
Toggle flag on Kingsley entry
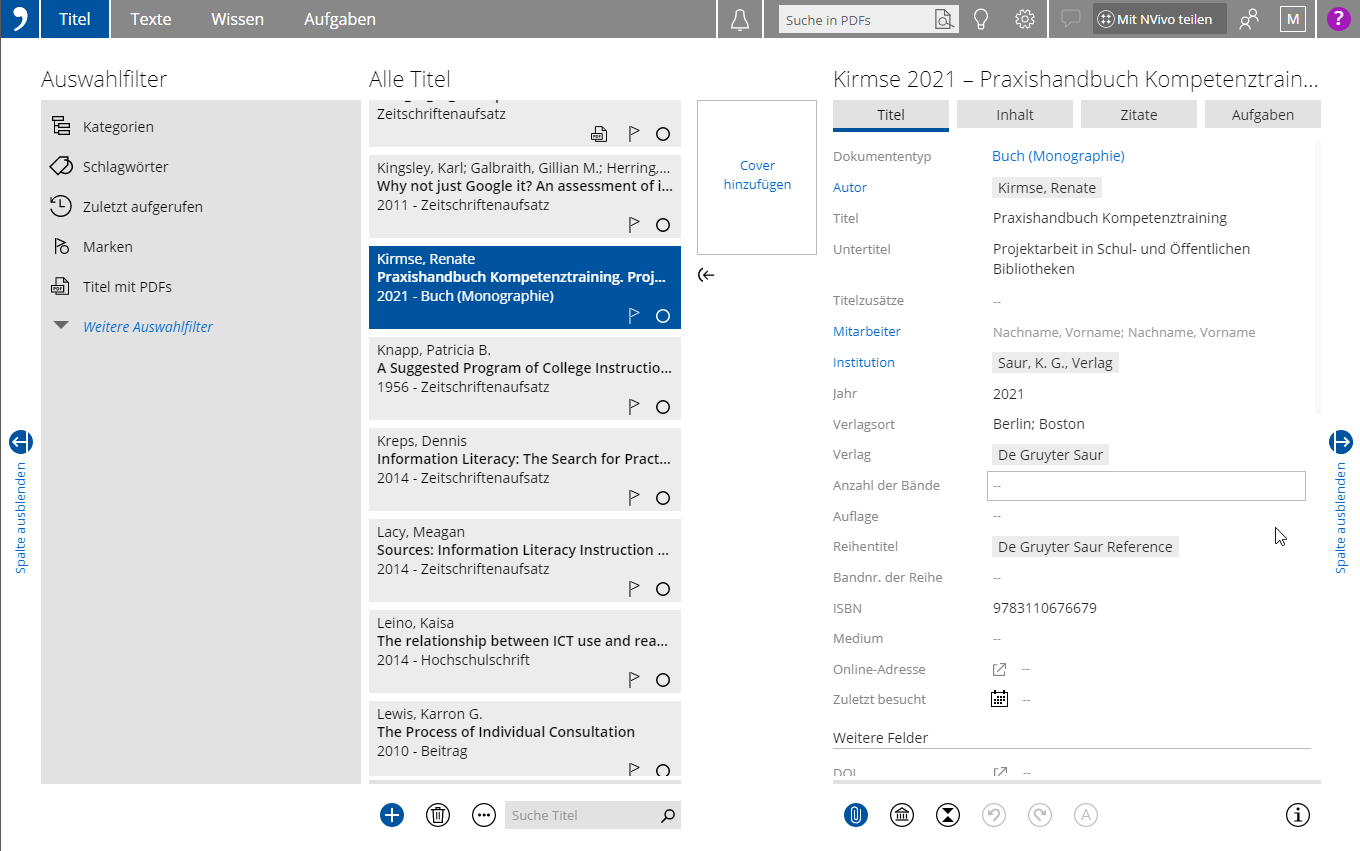(x=633, y=225)
